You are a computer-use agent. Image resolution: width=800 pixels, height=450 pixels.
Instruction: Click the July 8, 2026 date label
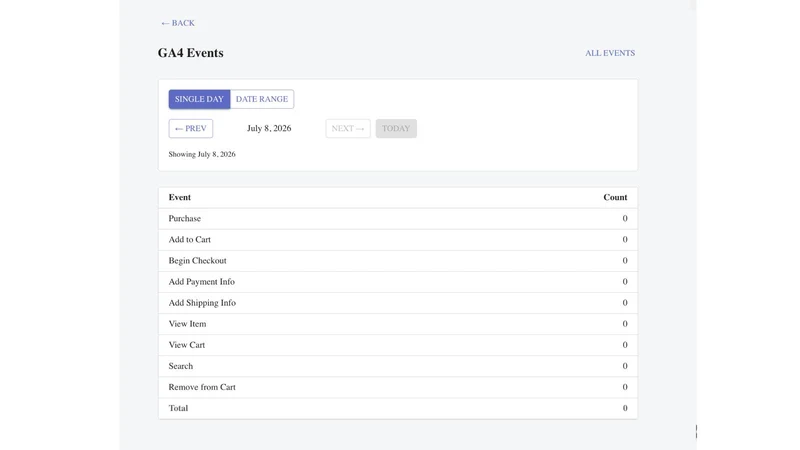[269, 129]
